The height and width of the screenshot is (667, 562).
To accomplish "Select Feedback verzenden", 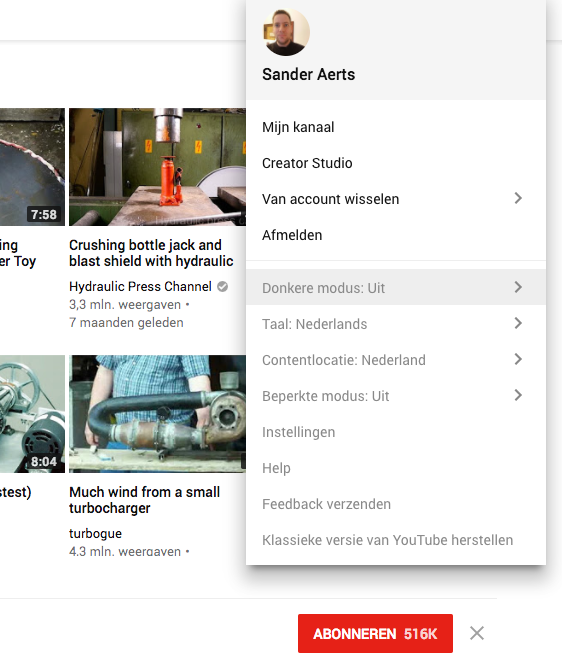I will point(396,504).
